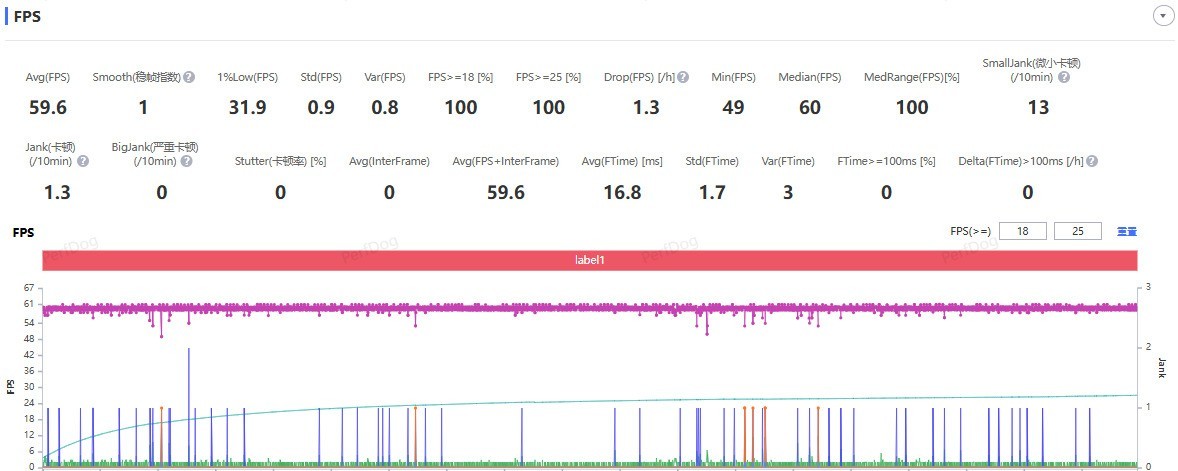
Task: Click the Min(FPS) value 49
Action: (x=733, y=107)
